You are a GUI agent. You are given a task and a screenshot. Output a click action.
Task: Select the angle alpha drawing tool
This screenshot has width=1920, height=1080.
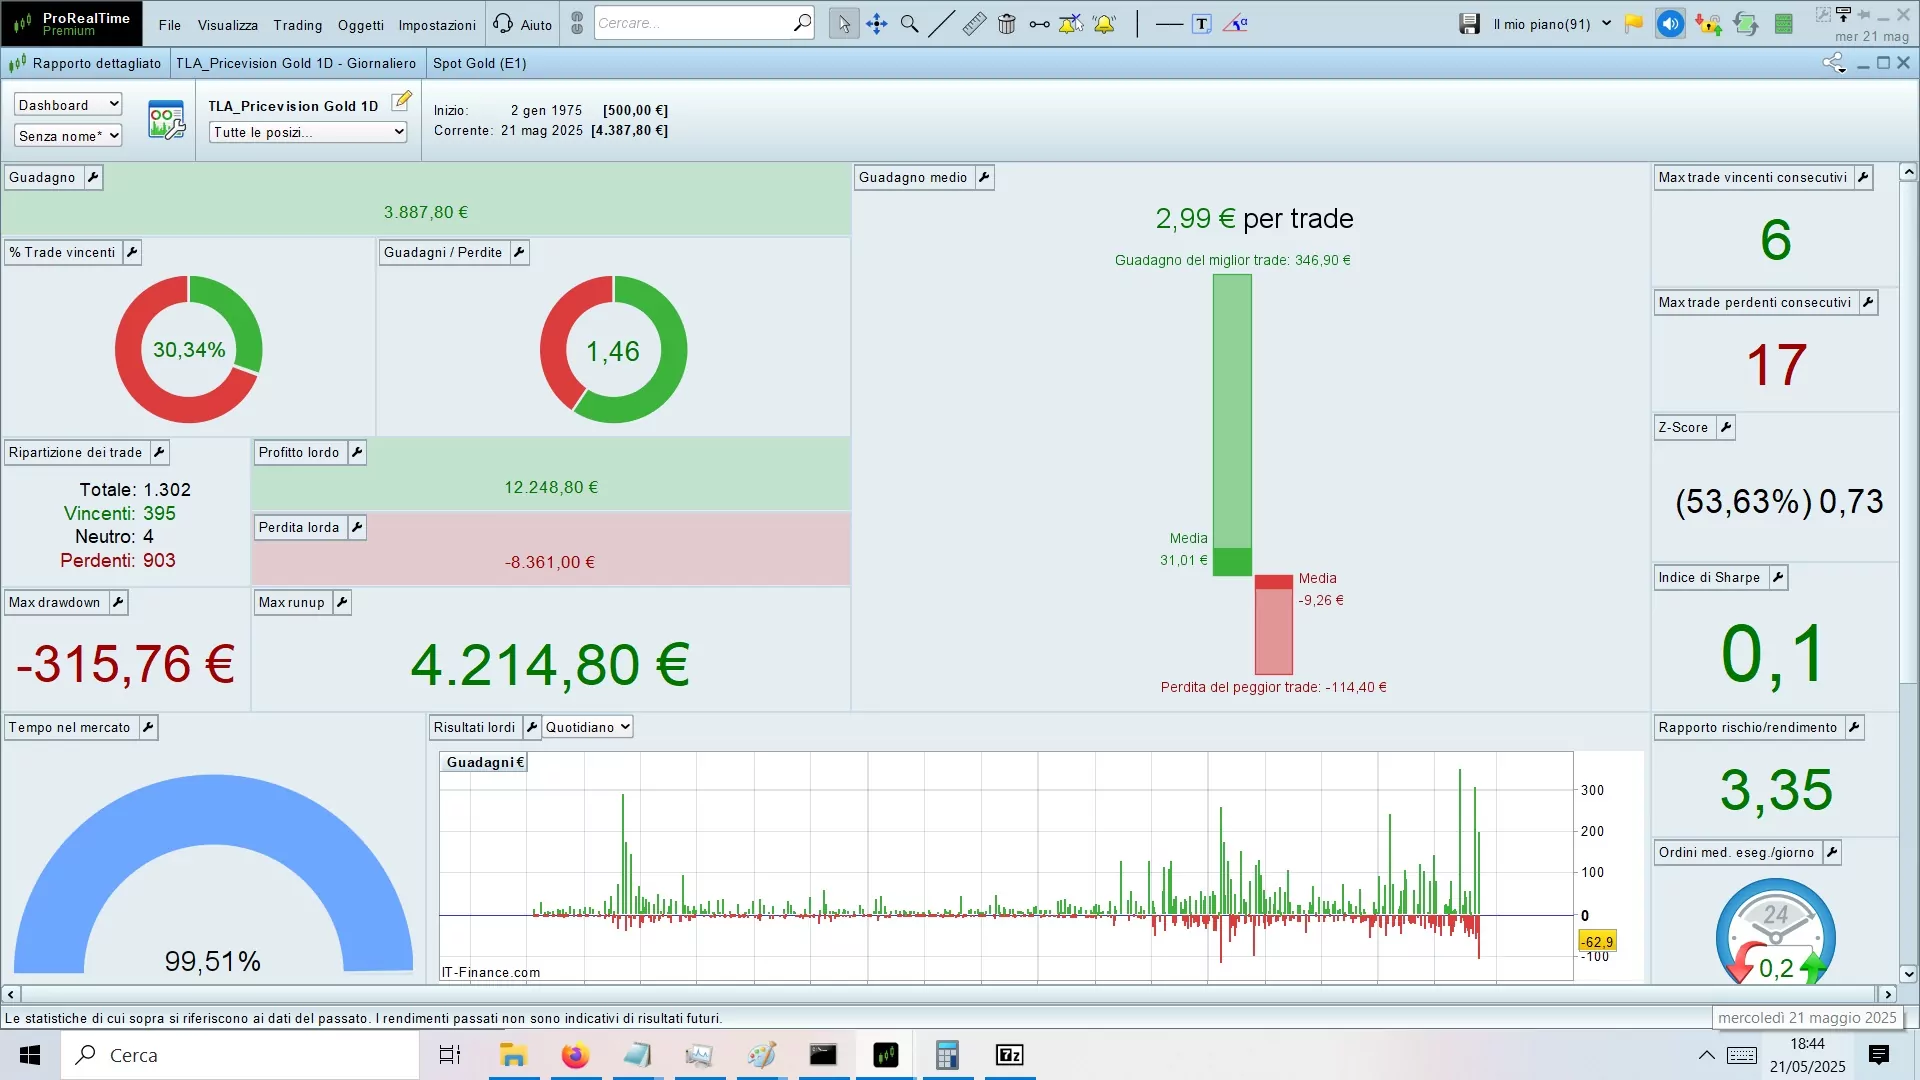[1236, 24]
